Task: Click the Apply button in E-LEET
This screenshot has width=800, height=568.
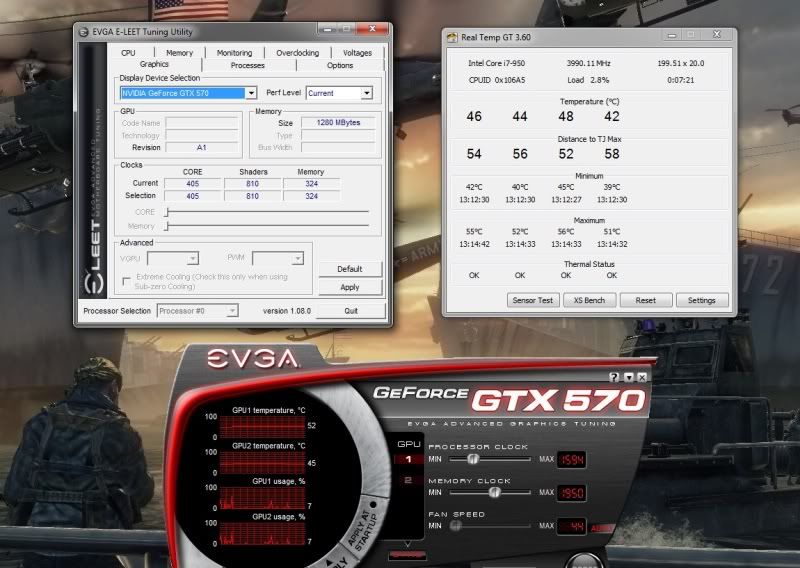Action: [350, 287]
